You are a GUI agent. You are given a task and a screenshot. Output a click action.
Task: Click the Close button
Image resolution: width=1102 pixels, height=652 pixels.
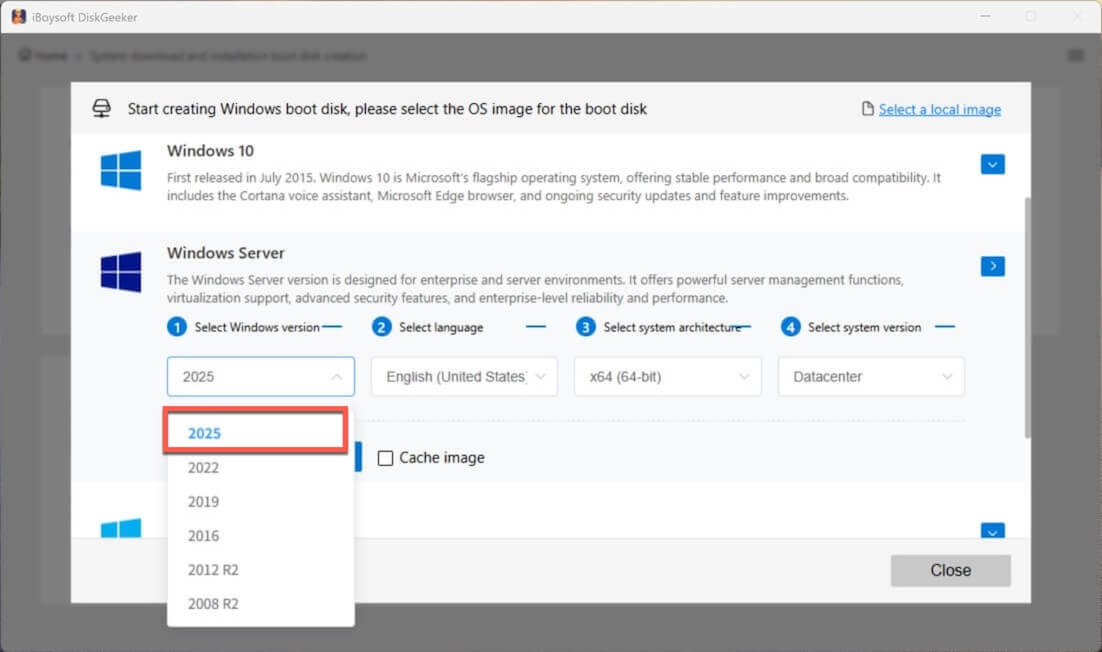coord(950,570)
